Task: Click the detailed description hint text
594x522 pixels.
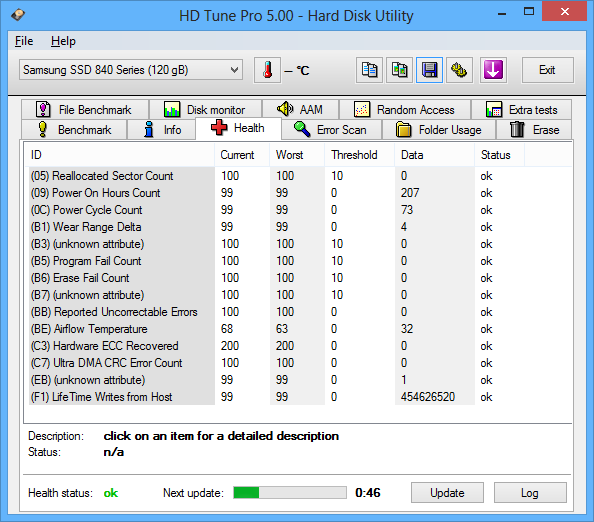Action: tap(221, 436)
